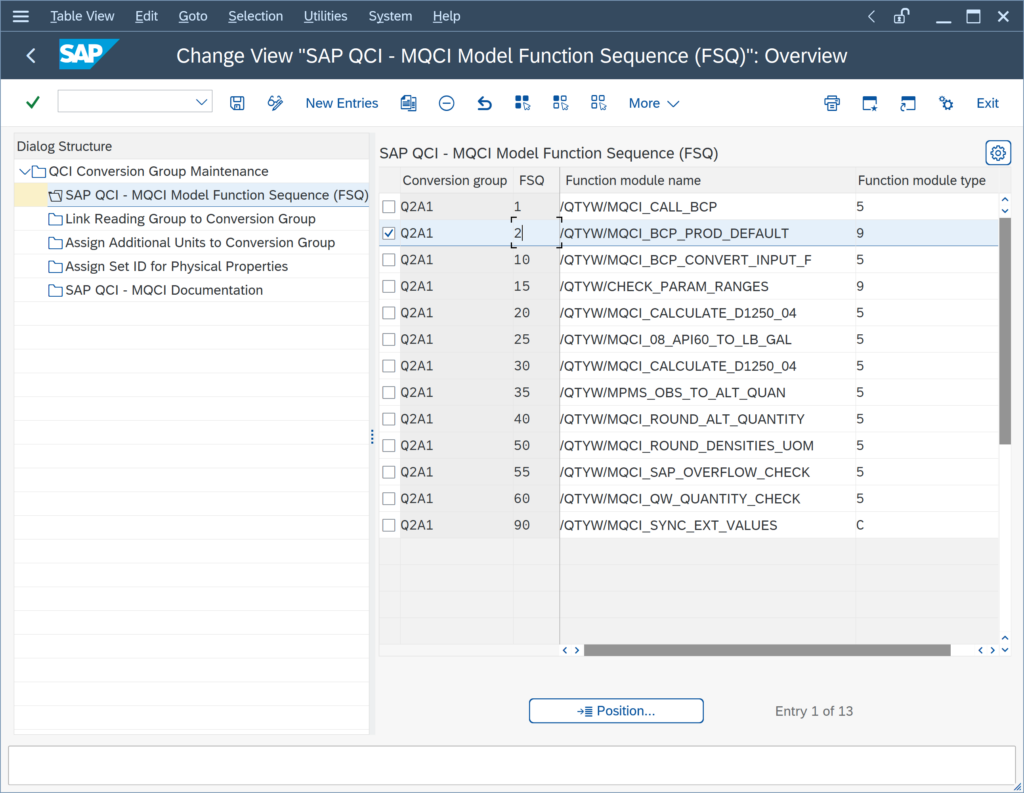
Task: Click the /QTYW/CHECK_PARAM_RANGES cell
Action: (707, 286)
